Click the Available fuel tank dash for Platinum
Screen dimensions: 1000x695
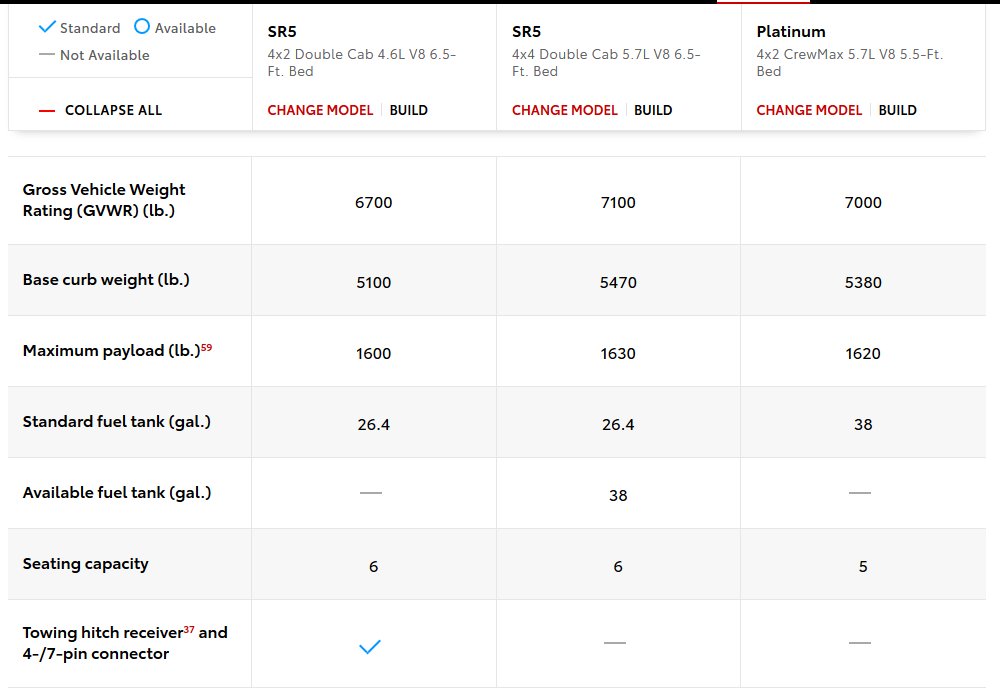860,493
